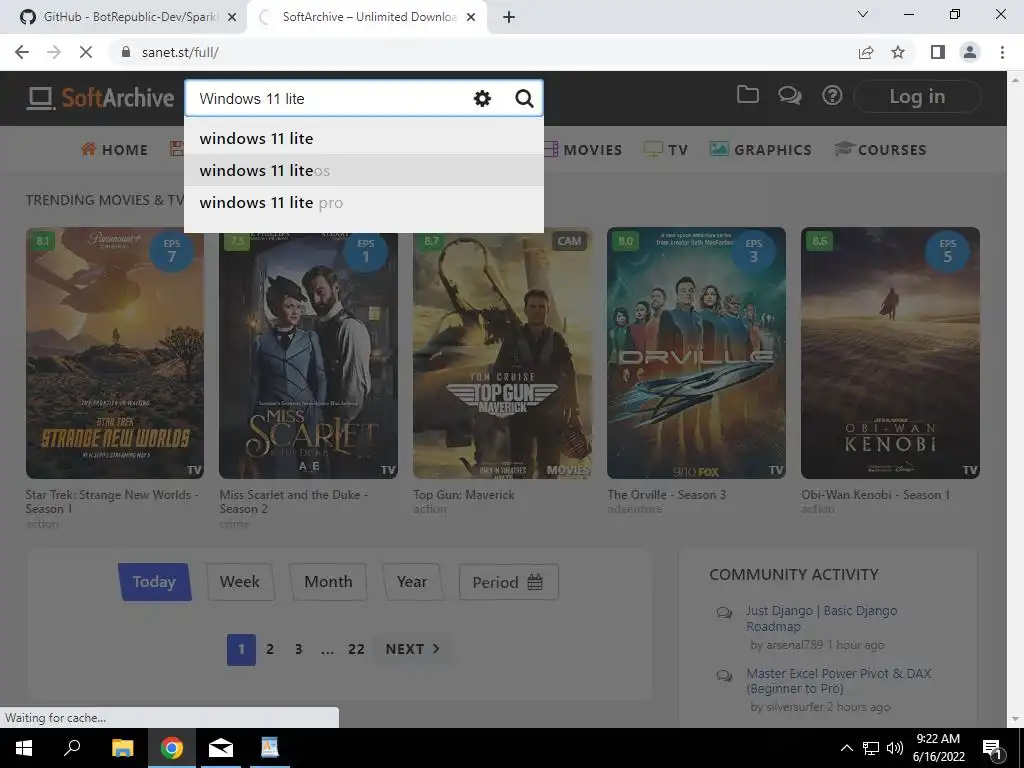
Task: Close the GitHub tab
Action: point(231,17)
